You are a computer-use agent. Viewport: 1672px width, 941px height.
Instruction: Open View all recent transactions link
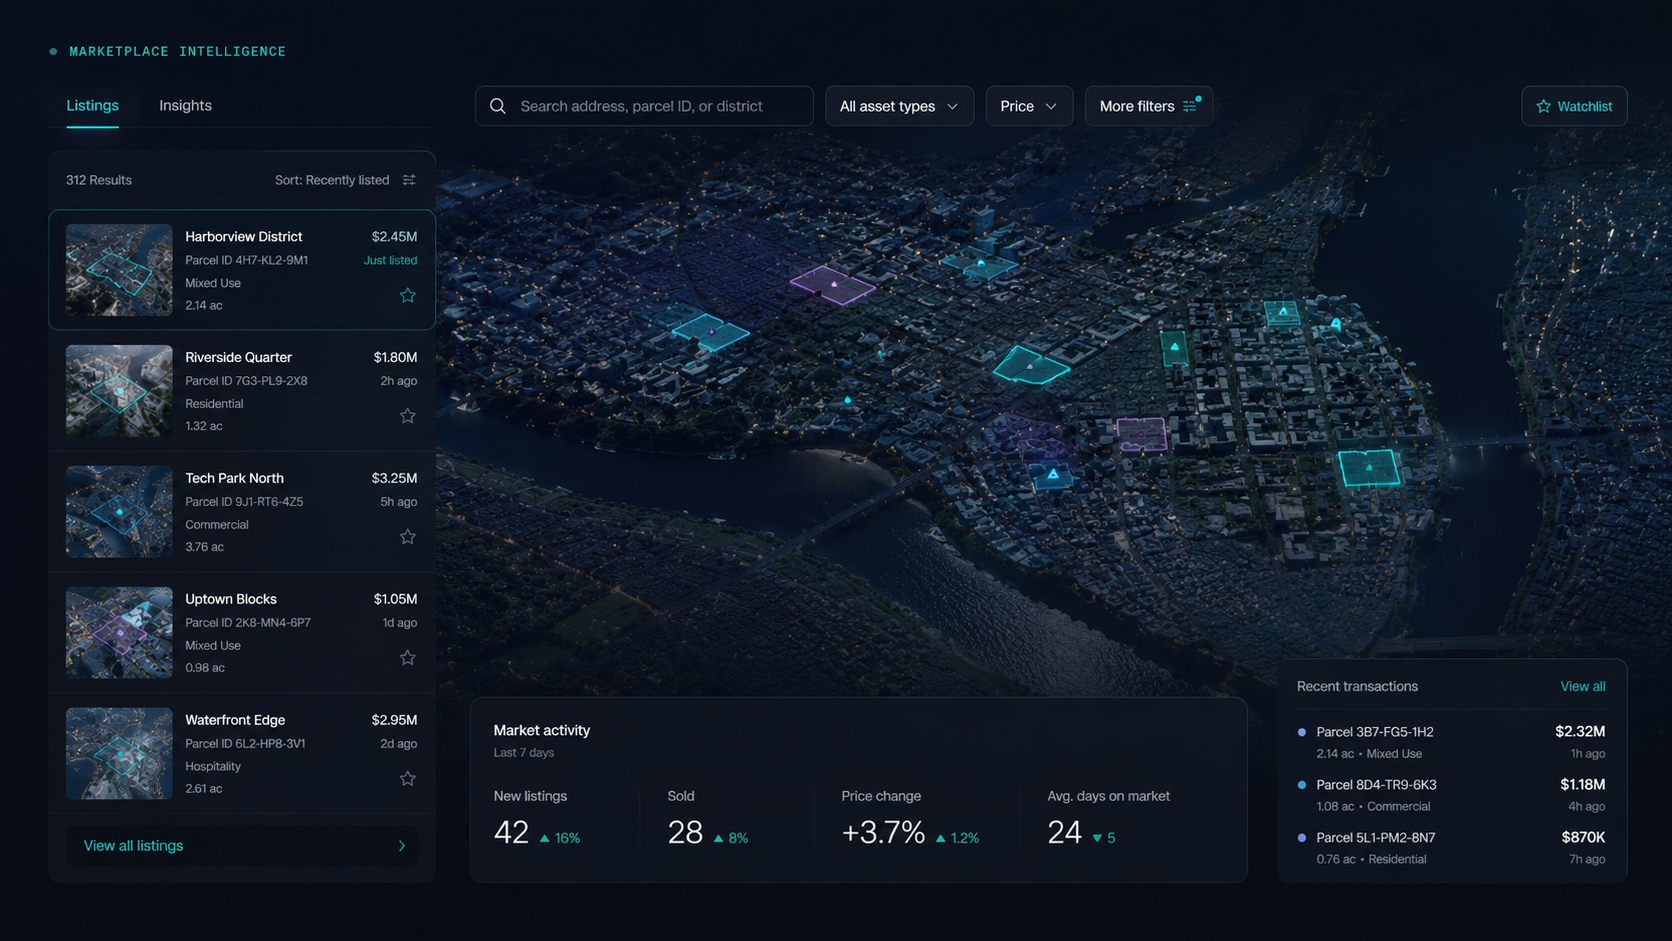tap(1583, 686)
